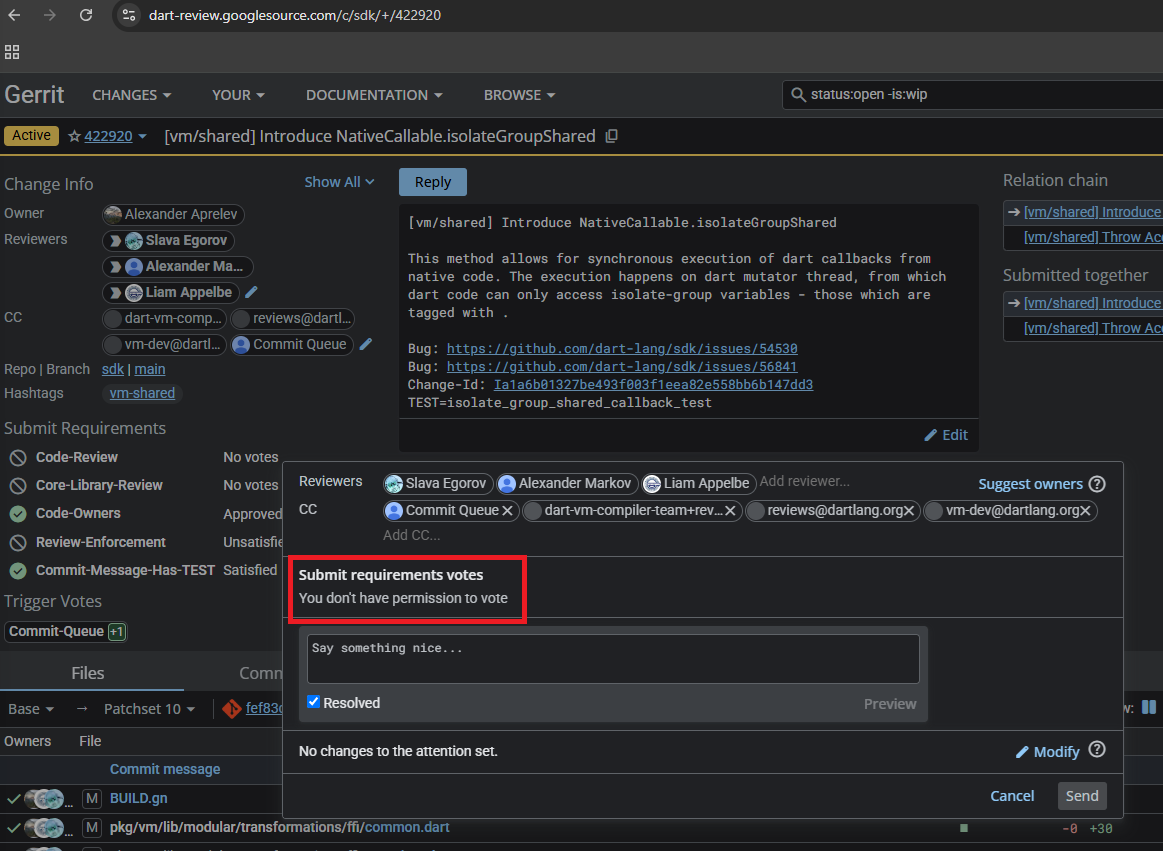Edit reviewers with the pencil icon beside Liam Appelbe

[x=251, y=292]
